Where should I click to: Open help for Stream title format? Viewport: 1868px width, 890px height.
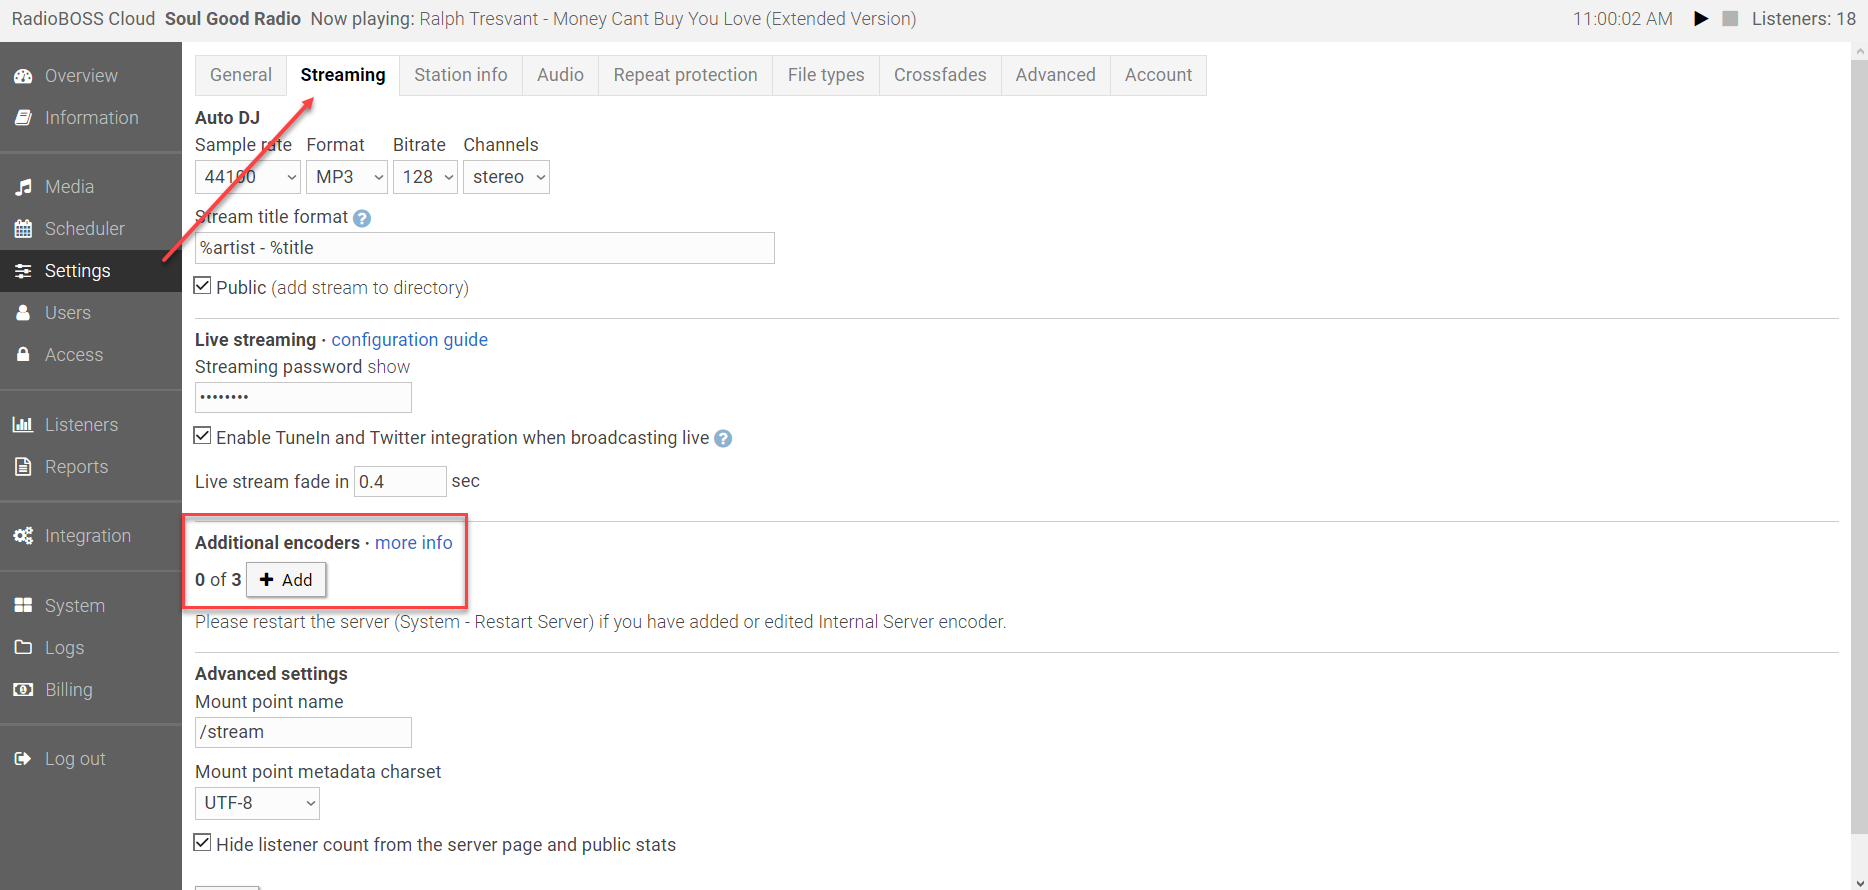pyautogui.click(x=362, y=218)
